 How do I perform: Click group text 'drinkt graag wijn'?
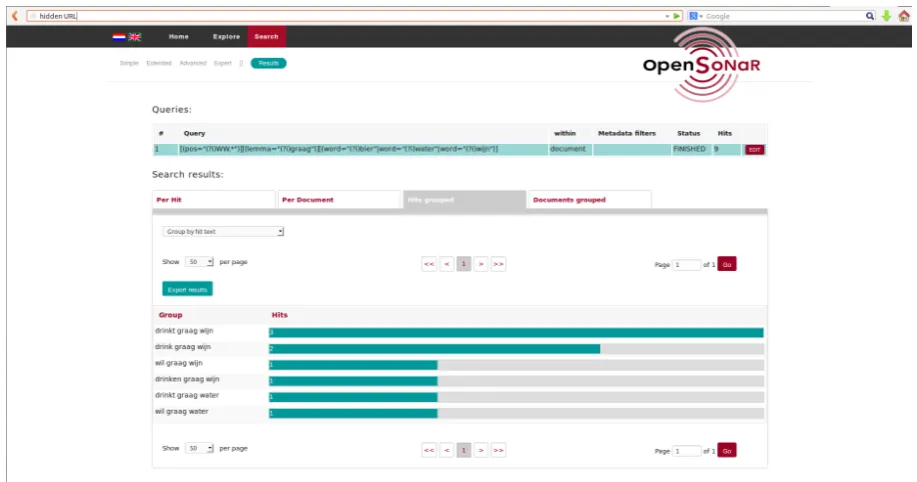pos(184,331)
